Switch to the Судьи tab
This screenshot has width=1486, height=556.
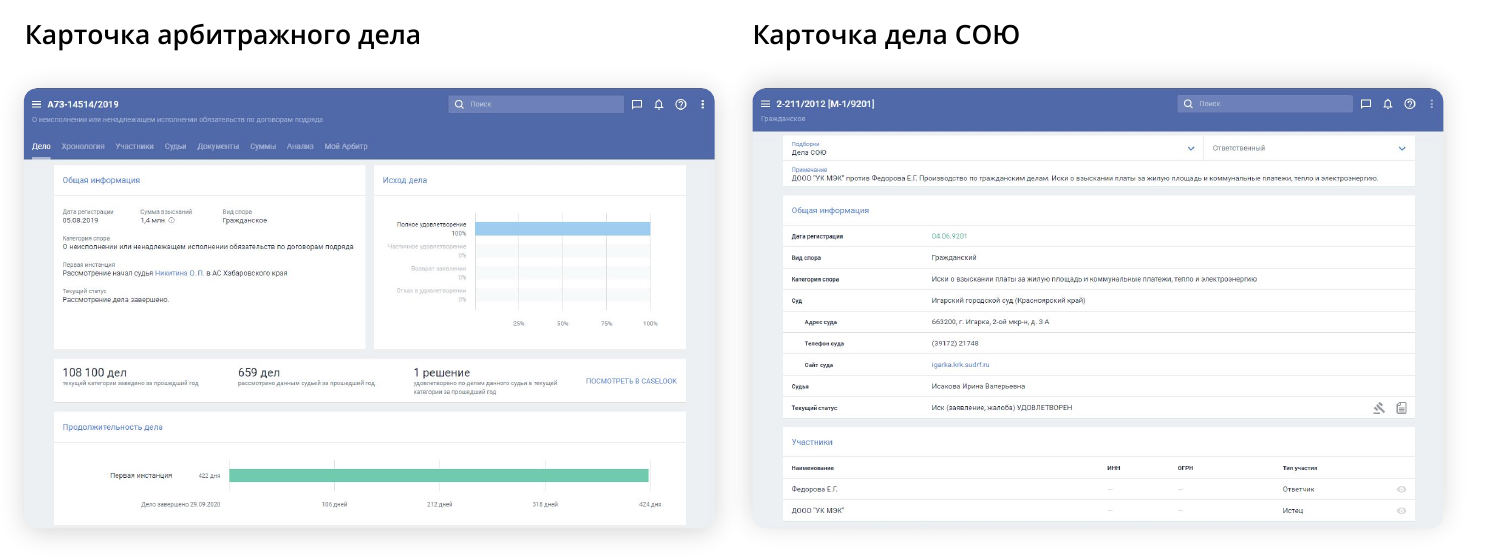(x=176, y=146)
